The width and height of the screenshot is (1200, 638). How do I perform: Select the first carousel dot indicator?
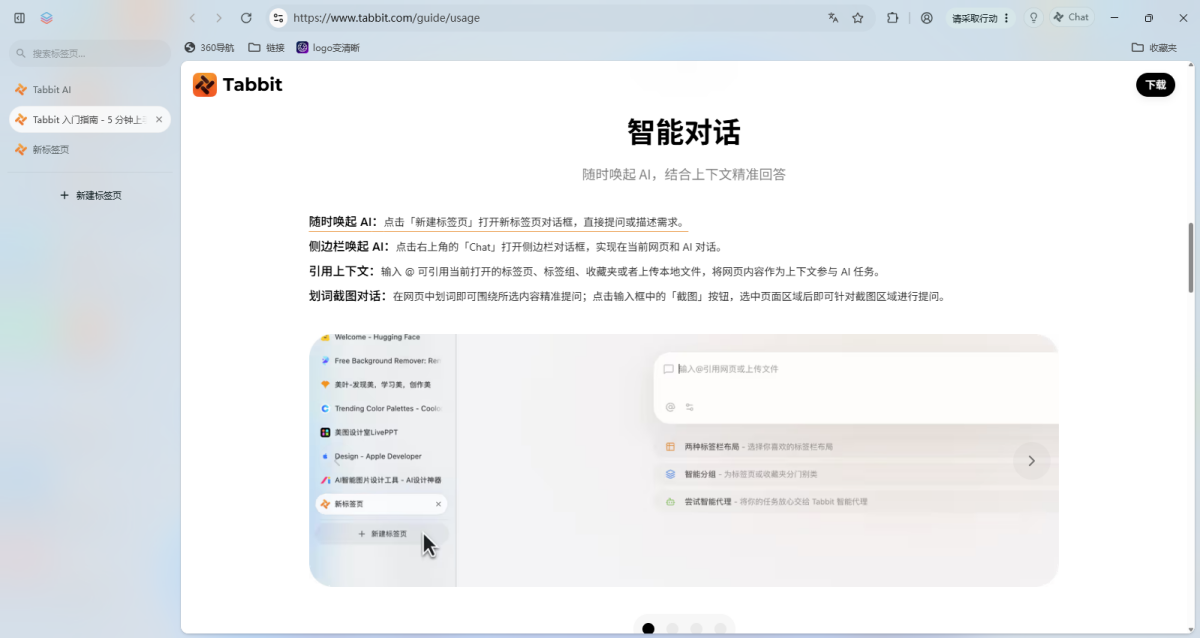[648, 629]
